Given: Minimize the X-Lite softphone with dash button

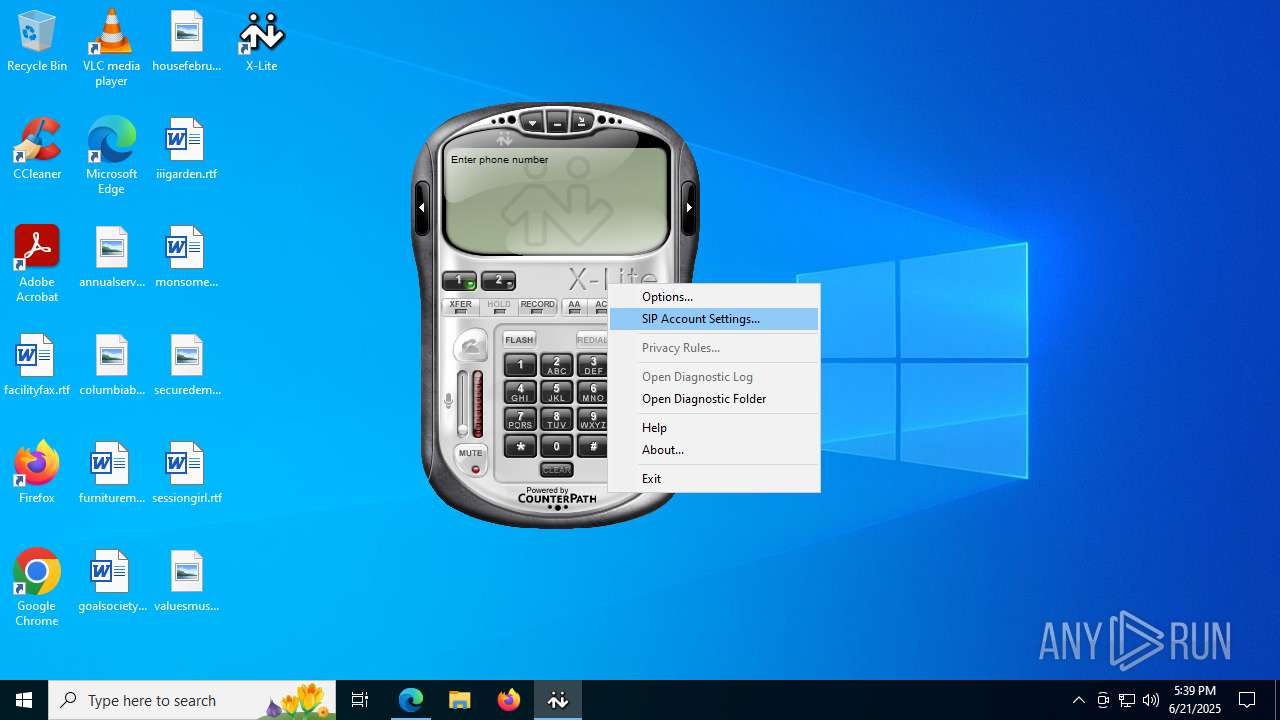Looking at the screenshot, I should 557,123.
